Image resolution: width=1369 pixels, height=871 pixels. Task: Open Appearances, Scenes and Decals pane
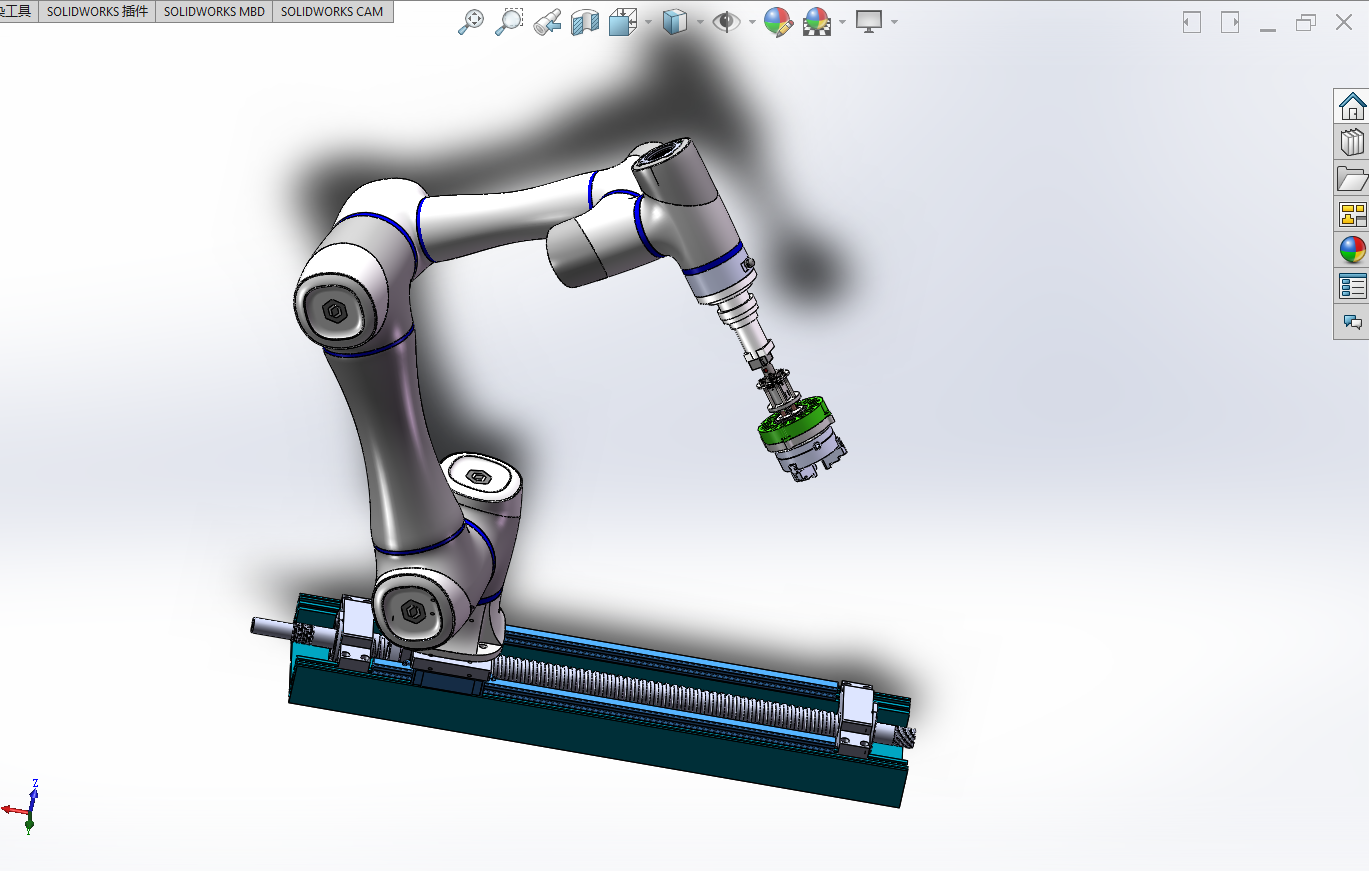point(1352,250)
